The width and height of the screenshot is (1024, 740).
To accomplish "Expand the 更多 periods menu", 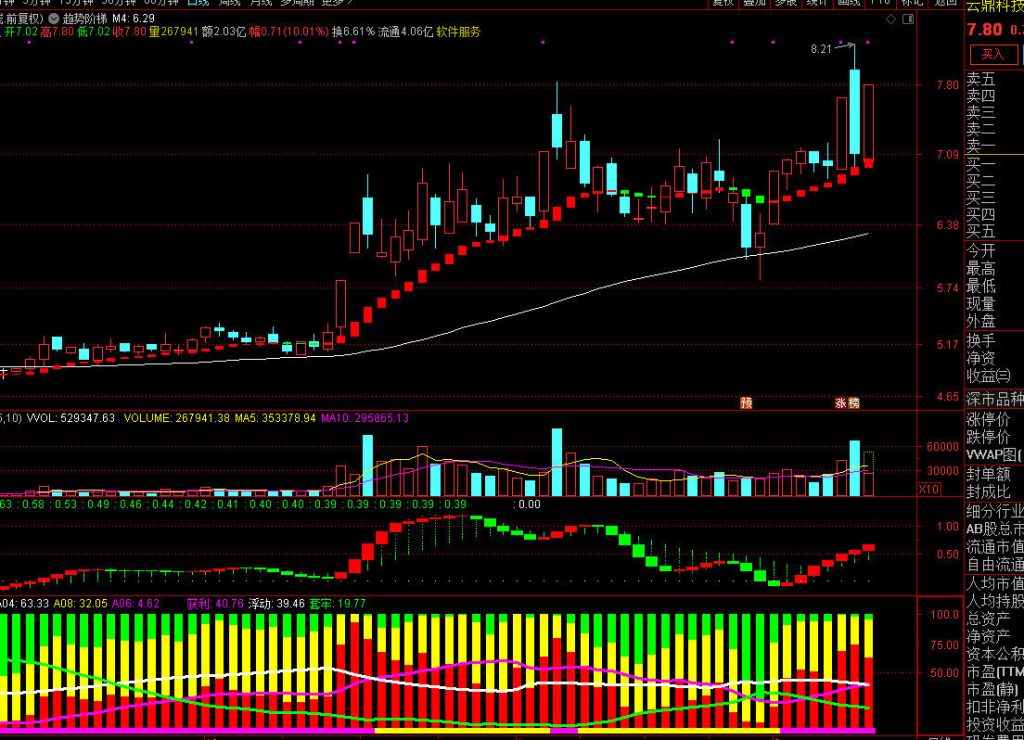I will pos(335,3).
